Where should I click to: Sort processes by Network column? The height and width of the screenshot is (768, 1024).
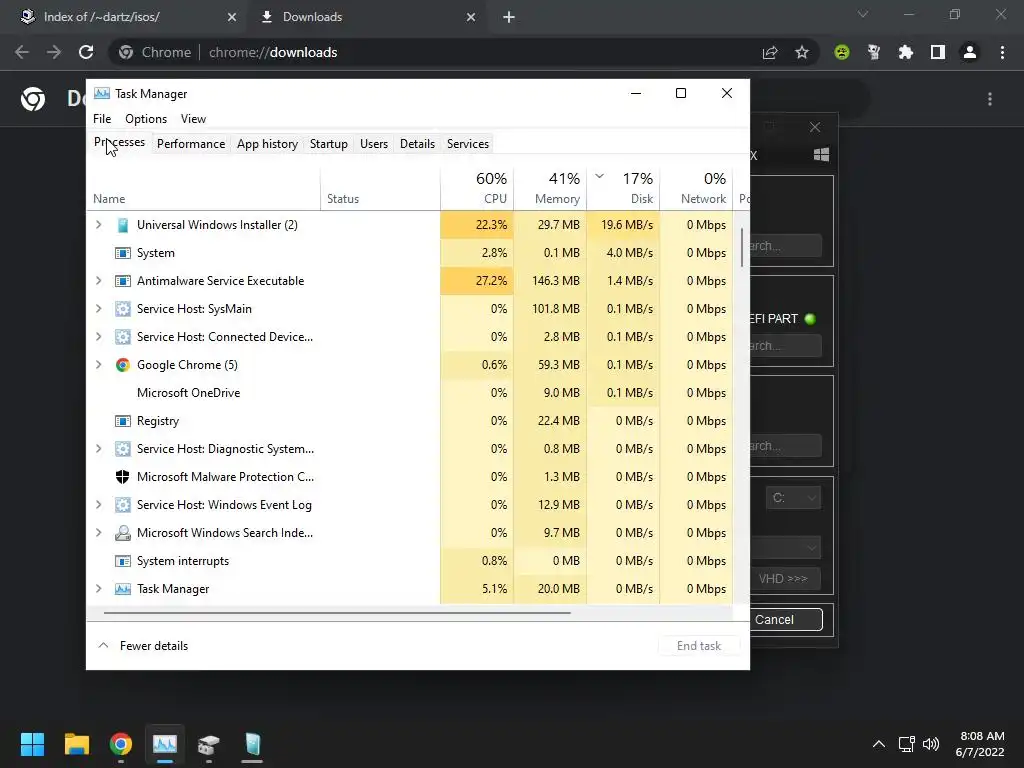click(x=696, y=188)
